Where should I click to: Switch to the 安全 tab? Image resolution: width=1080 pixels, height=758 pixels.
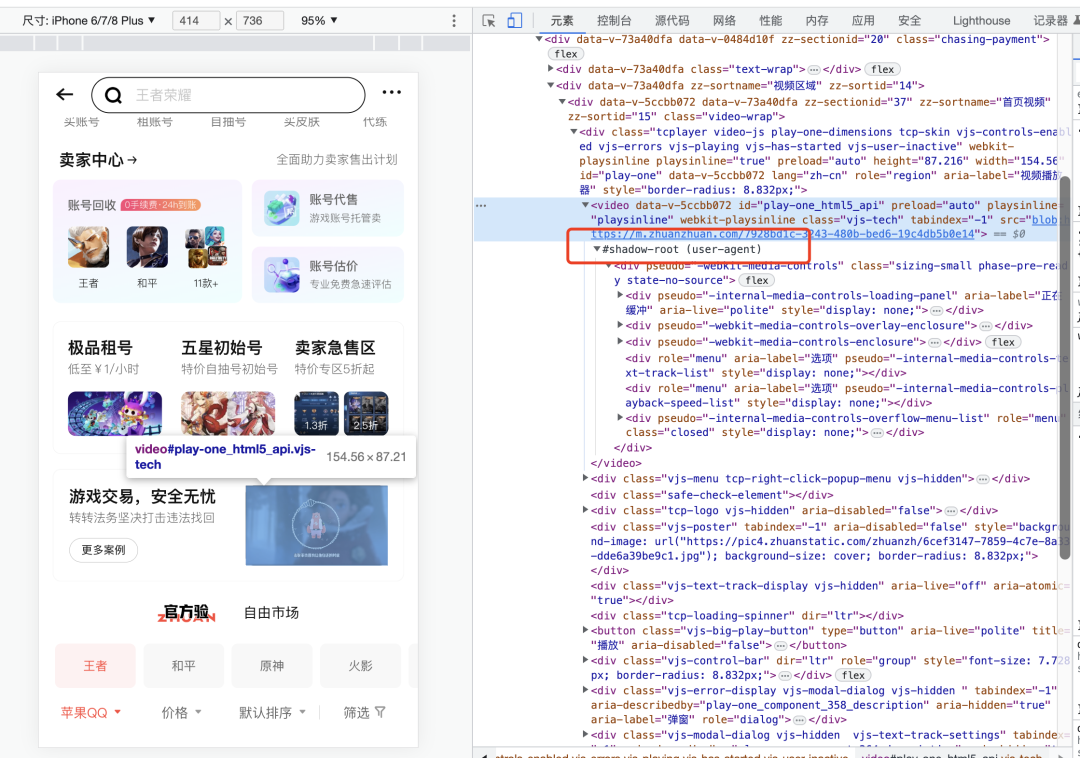coord(909,21)
